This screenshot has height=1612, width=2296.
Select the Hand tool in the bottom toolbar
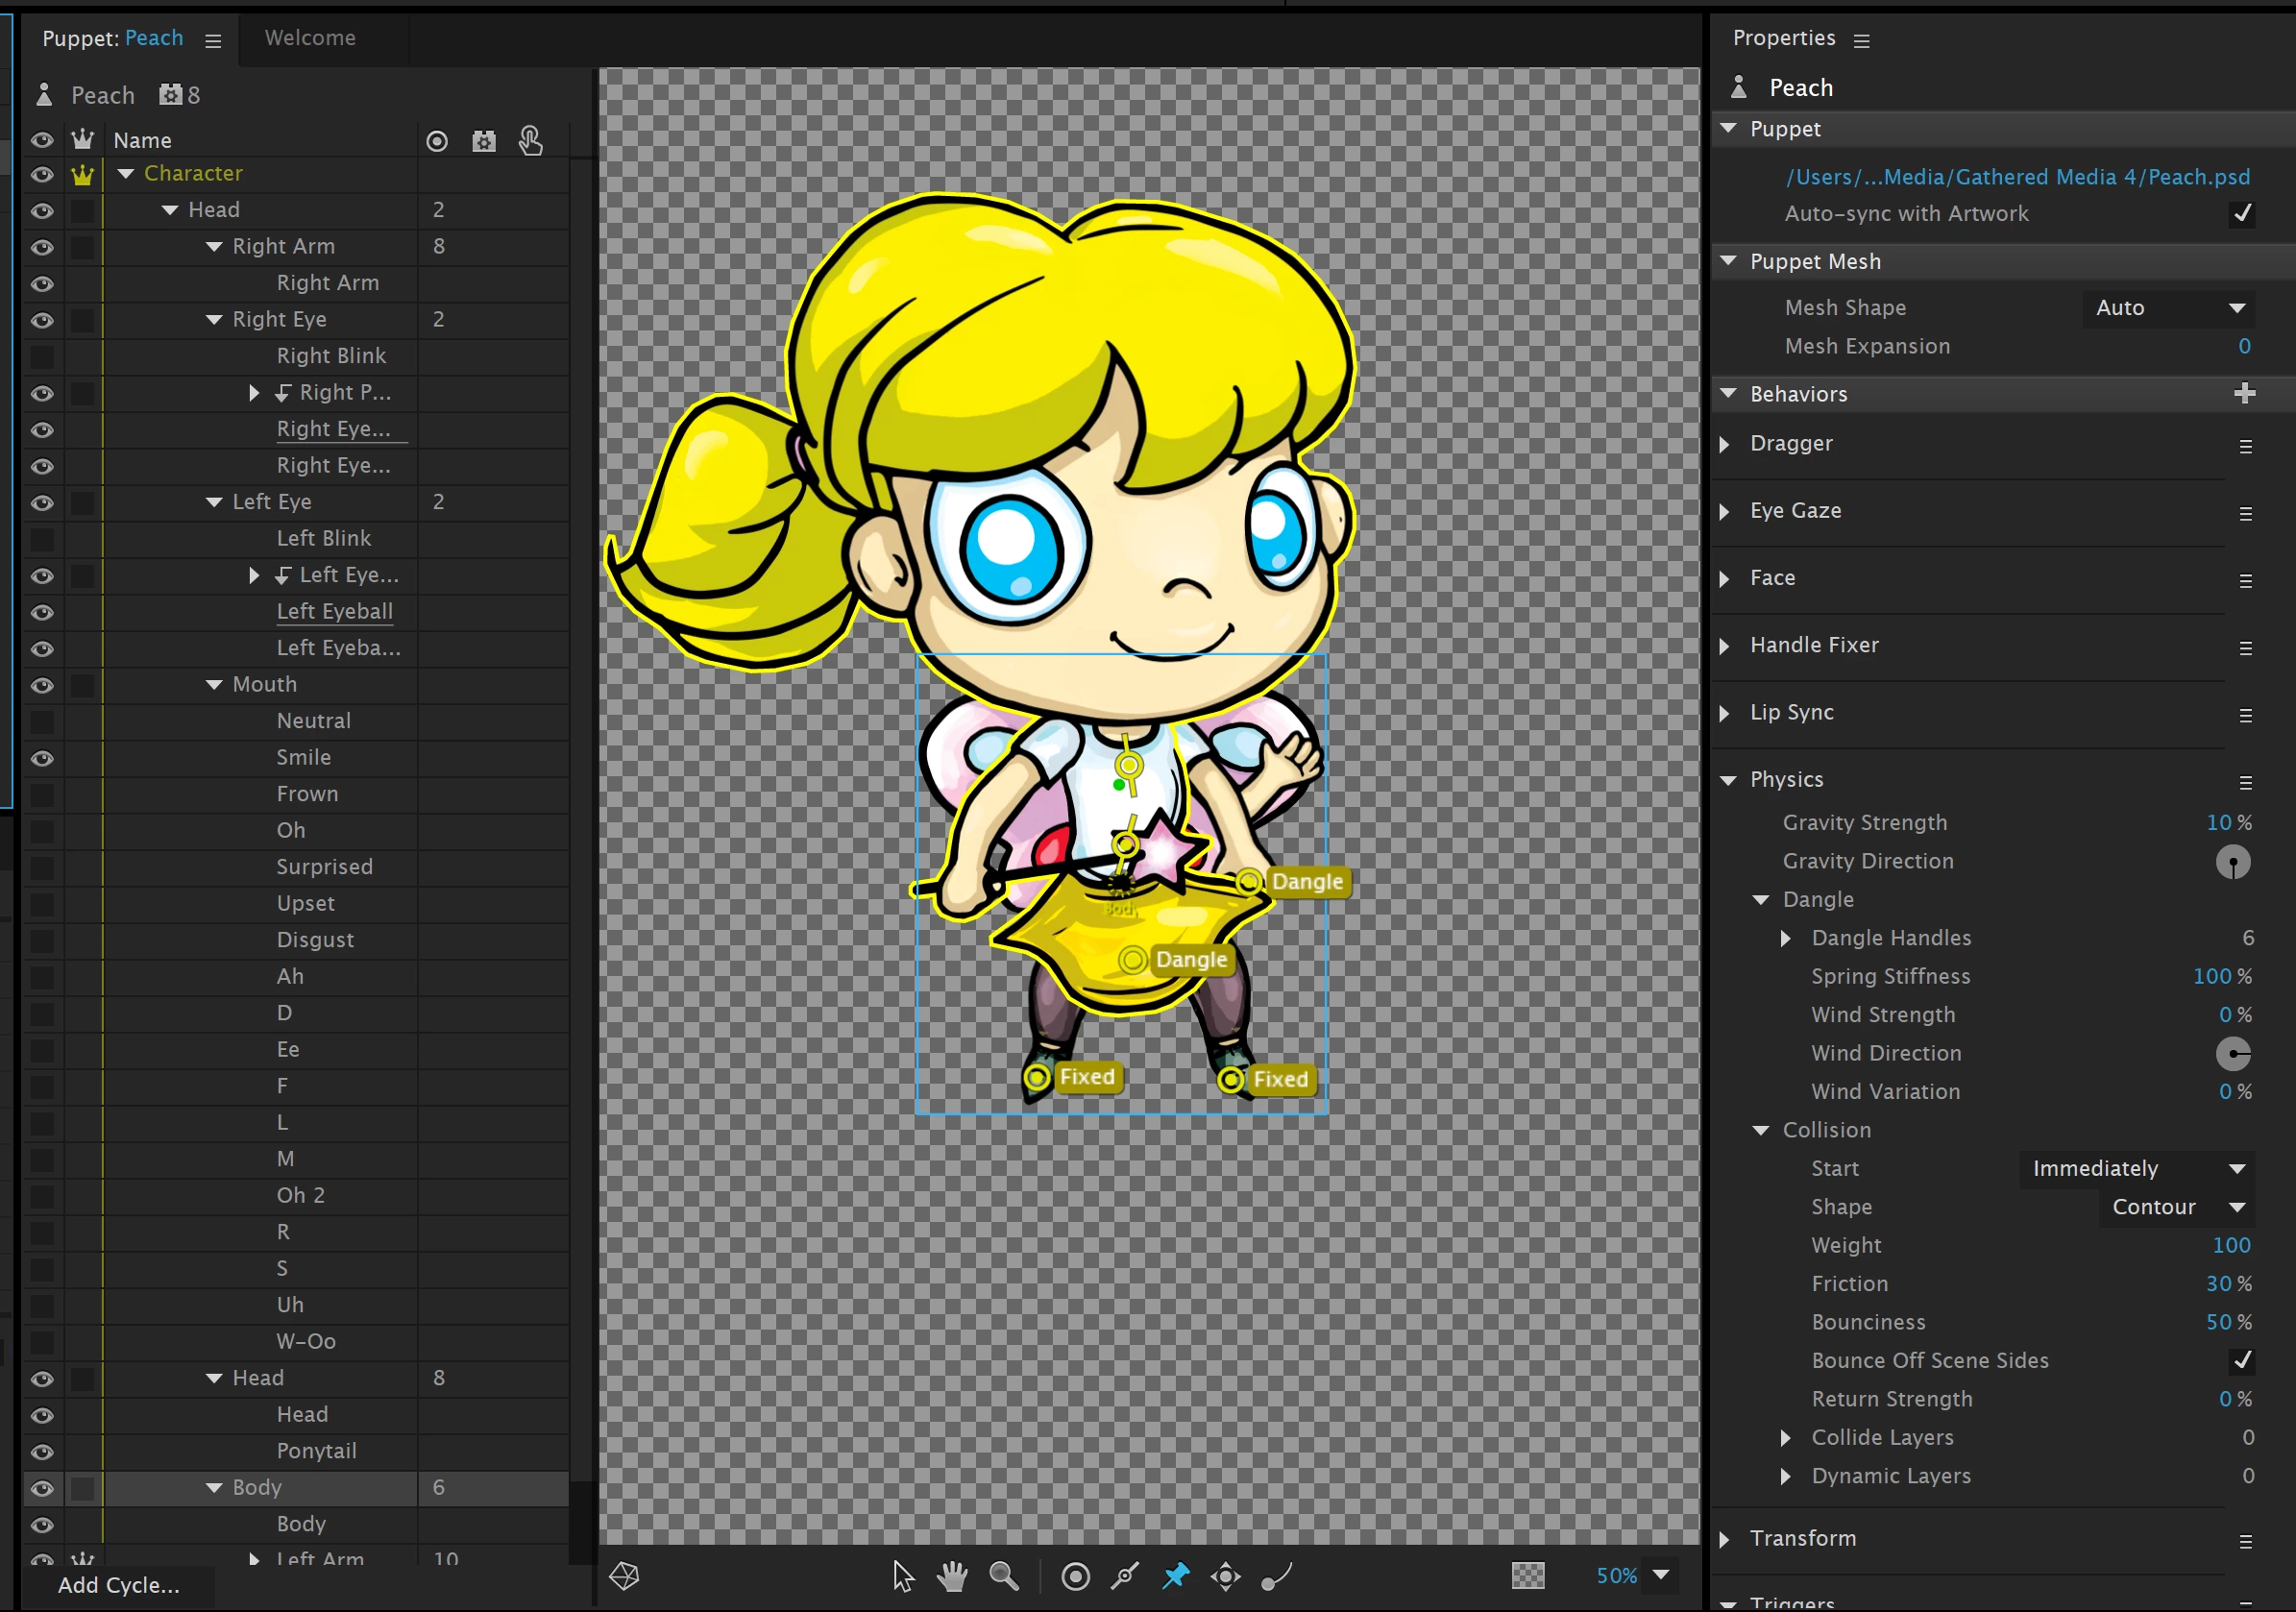point(953,1577)
